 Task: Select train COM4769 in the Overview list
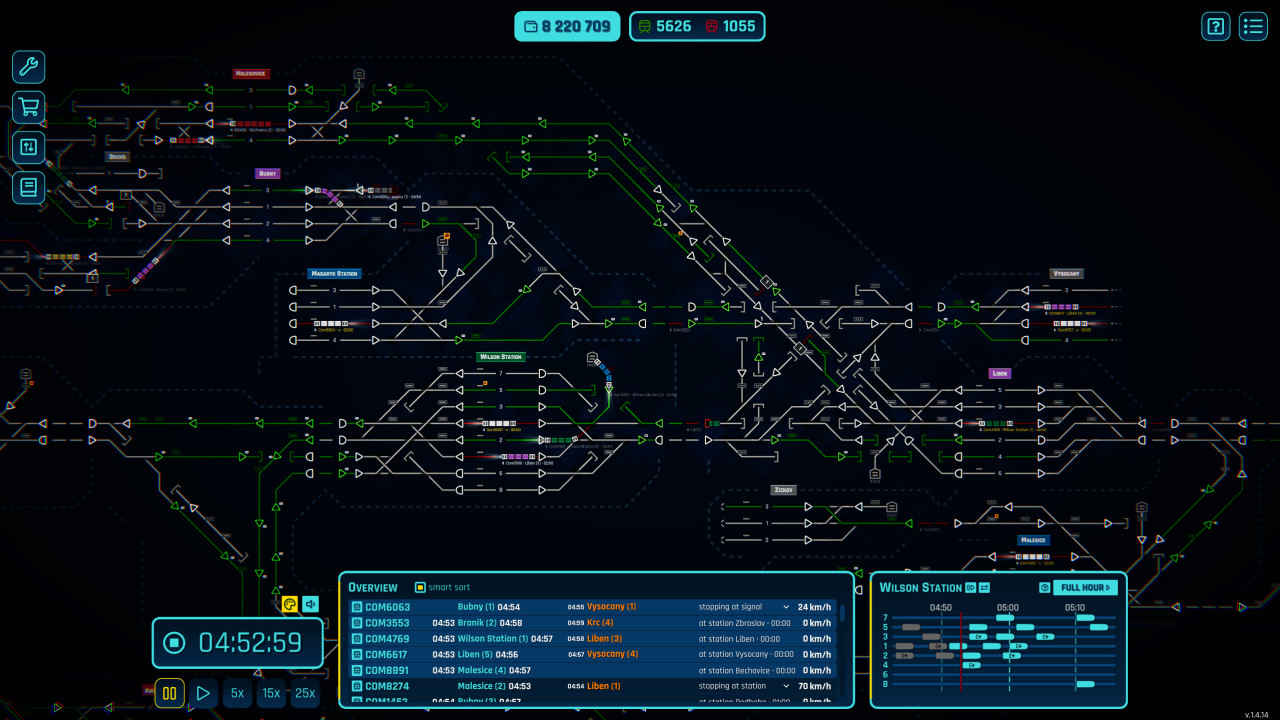[x=390, y=638]
